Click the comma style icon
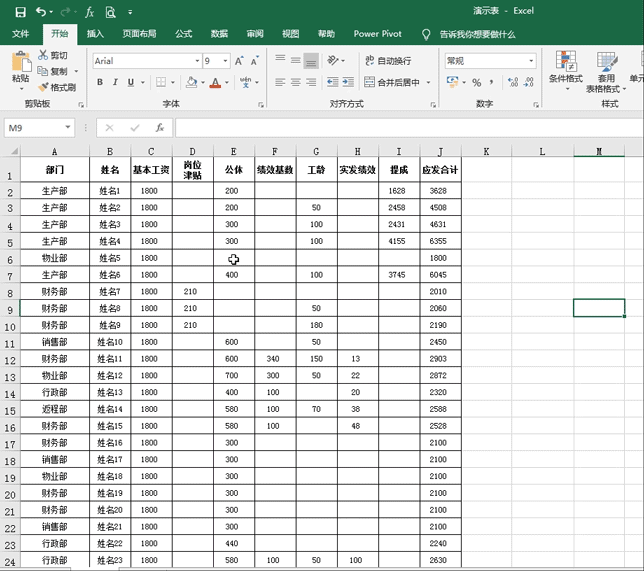 click(491, 82)
